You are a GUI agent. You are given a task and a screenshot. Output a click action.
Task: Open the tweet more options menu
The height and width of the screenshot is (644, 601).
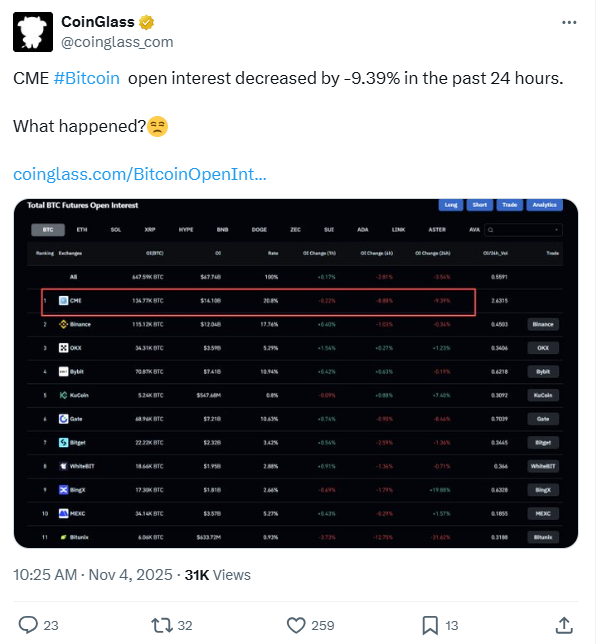pos(568,21)
